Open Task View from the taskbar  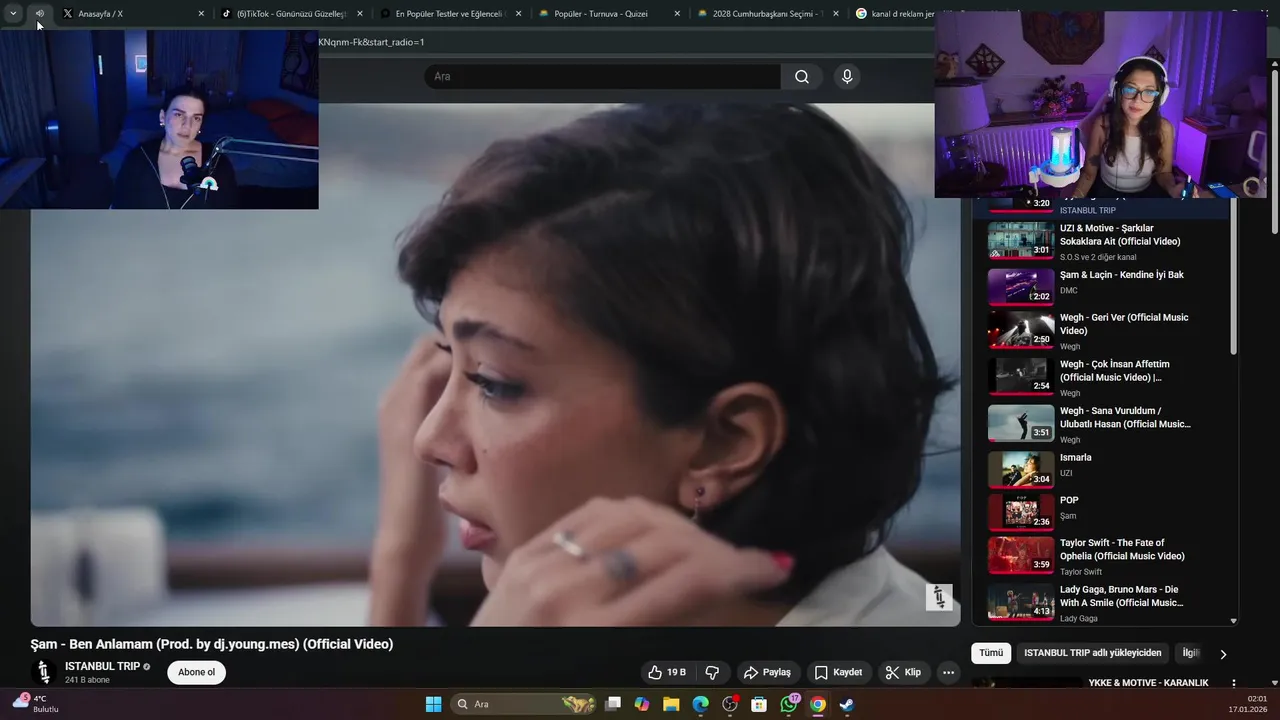point(613,704)
